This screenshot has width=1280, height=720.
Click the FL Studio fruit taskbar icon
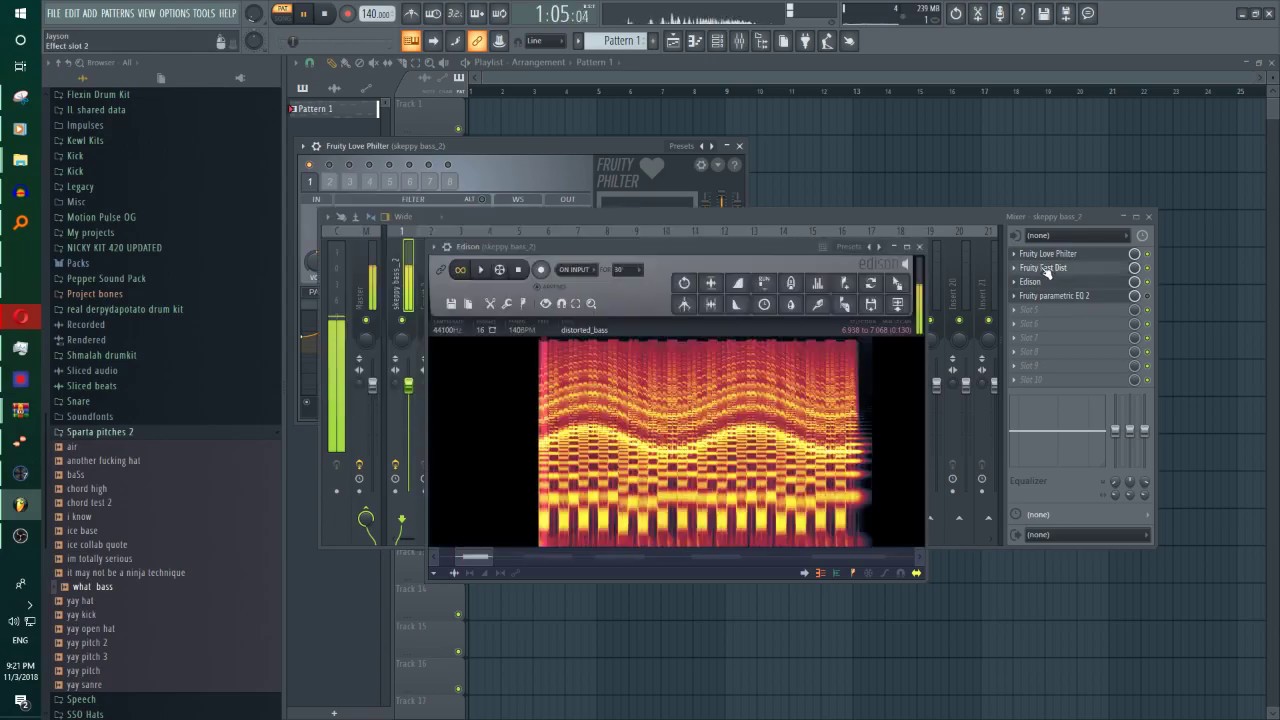[x=20, y=505]
